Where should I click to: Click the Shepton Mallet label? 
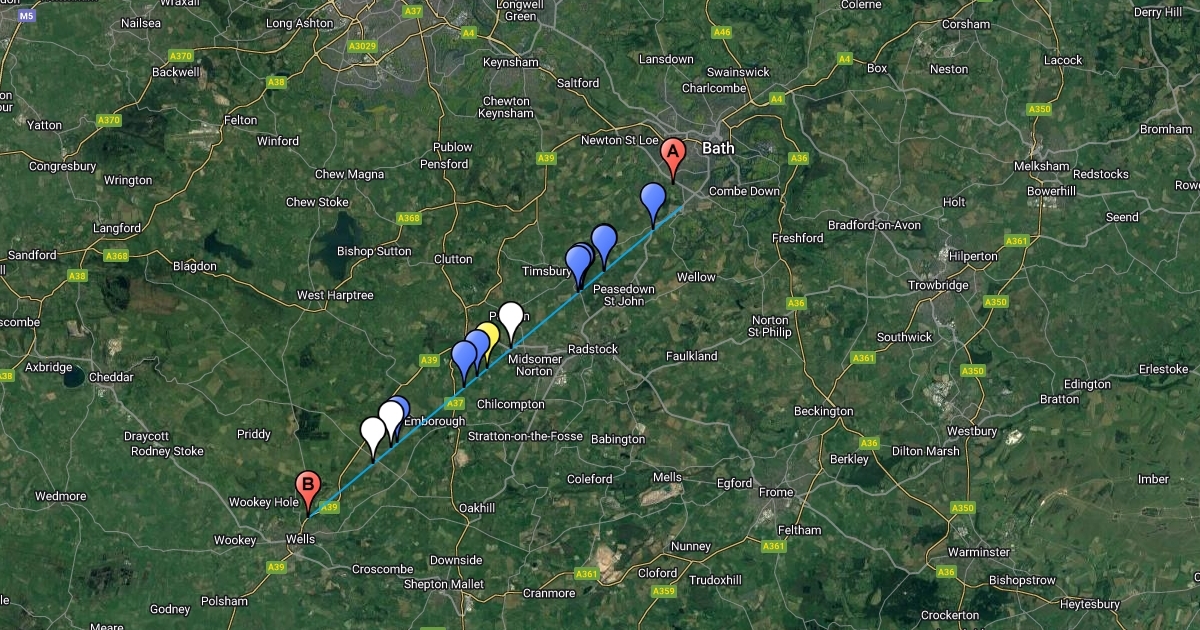pyautogui.click(x=443, y=584)
